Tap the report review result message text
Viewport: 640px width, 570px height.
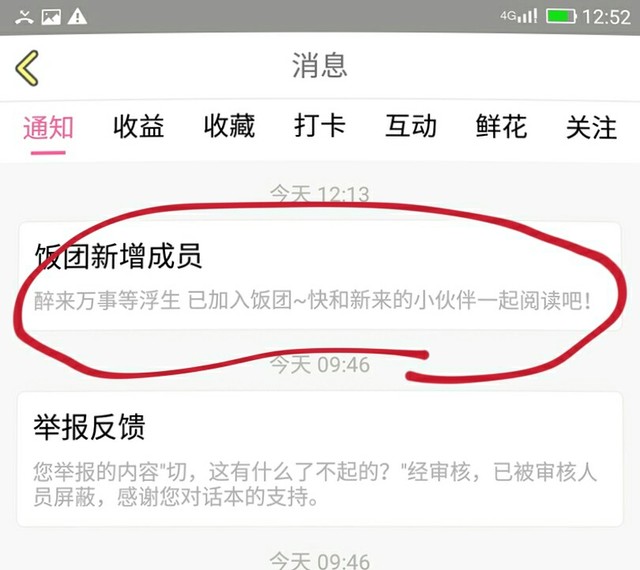coord(315,484)
